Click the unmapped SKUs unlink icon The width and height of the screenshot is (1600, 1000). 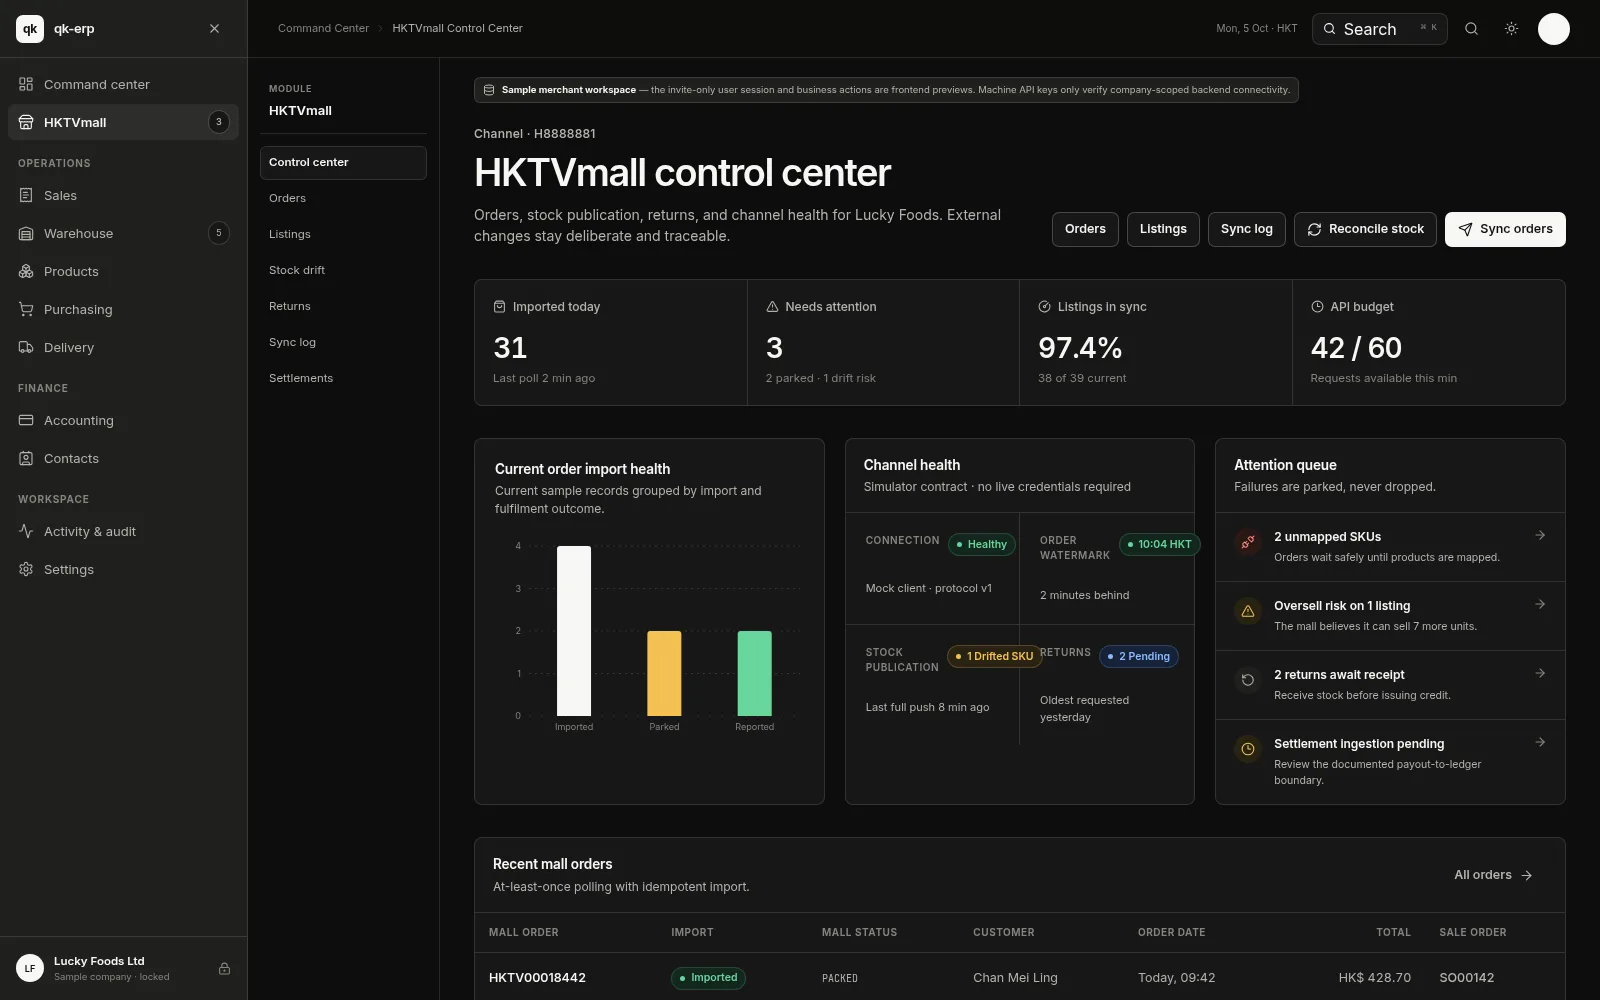[1247, 542]
